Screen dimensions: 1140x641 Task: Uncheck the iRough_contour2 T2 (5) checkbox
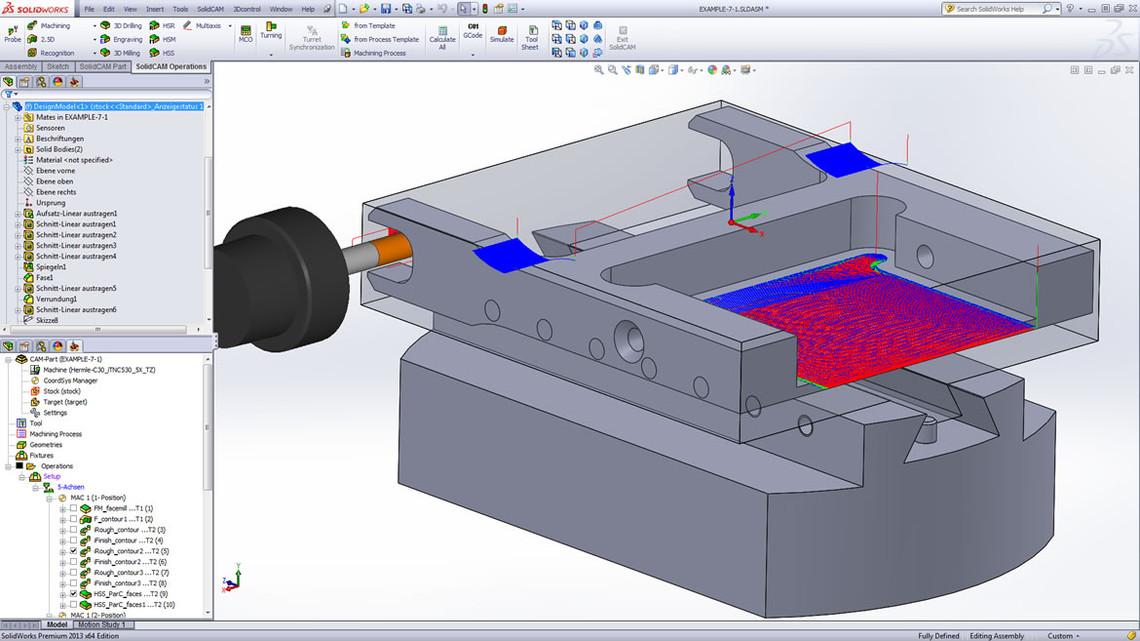(73, 551)
